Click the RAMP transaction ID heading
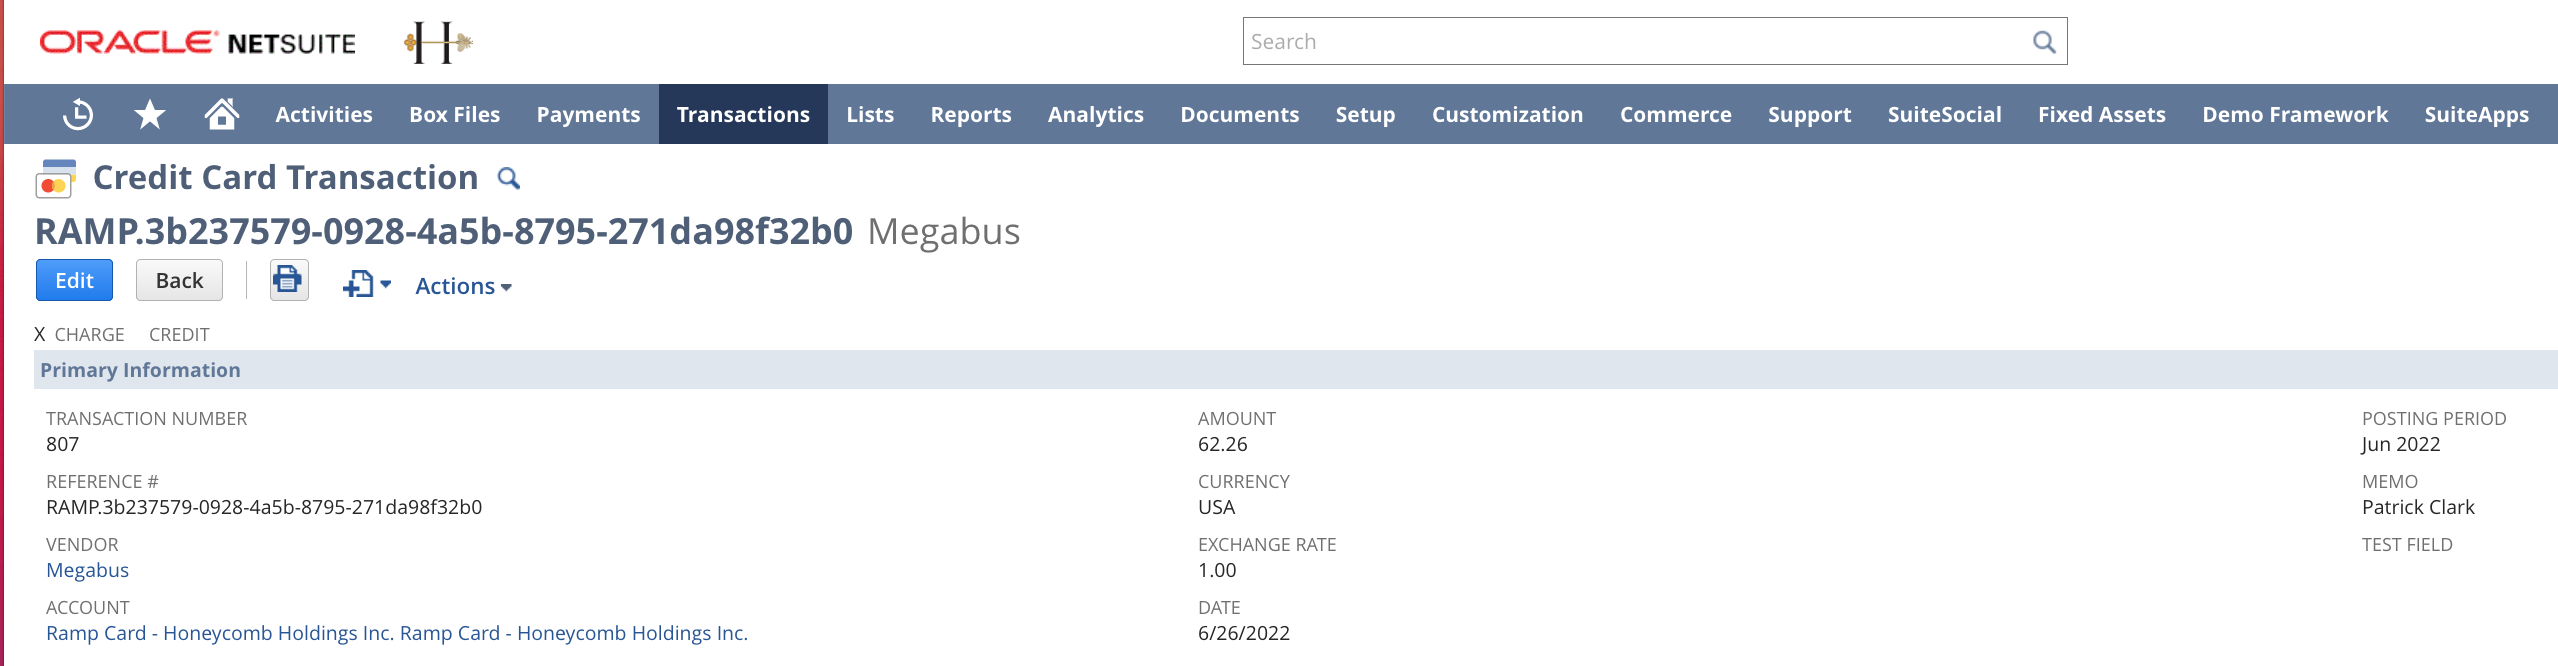The width and height of the screenshot is (2558, 666). [444, 232]
